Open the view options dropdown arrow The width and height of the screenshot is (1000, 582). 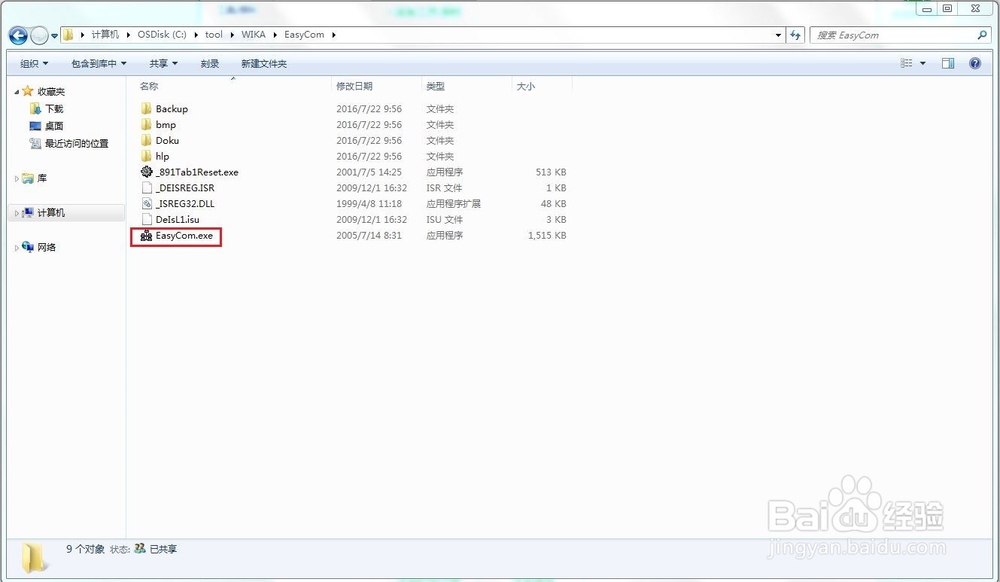[923, 63]
